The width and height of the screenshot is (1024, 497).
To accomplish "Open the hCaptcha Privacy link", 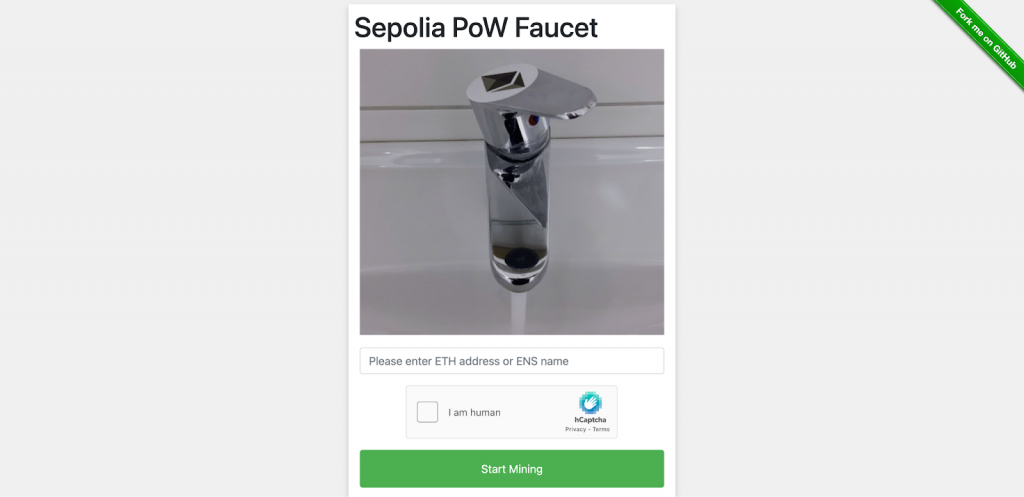I will pyautogui.click(x=575, y=429).
